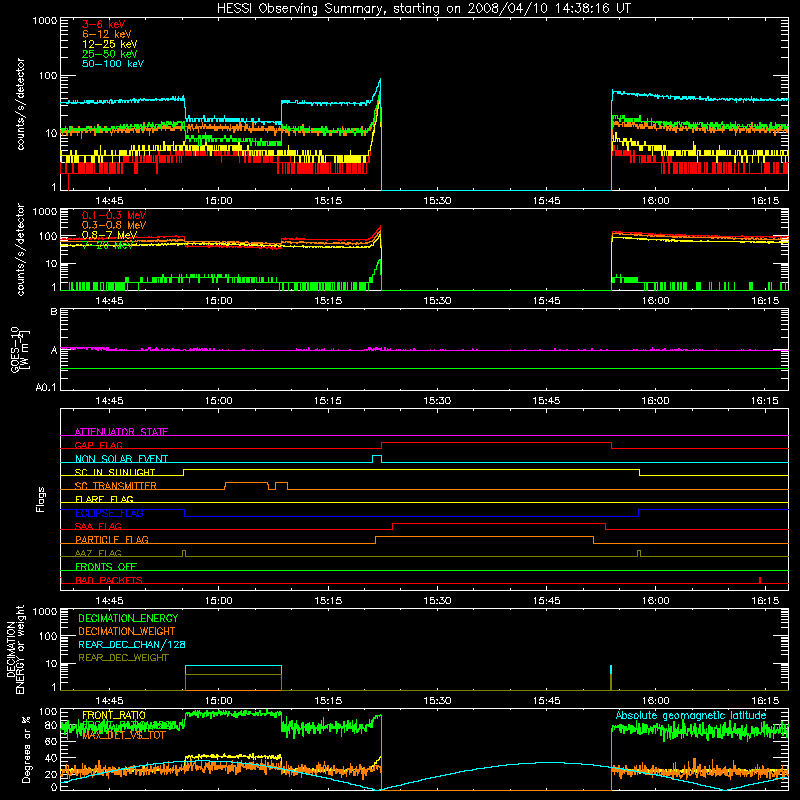
Task: Select the 12-25 keV legend label
Action: [109, 44]
